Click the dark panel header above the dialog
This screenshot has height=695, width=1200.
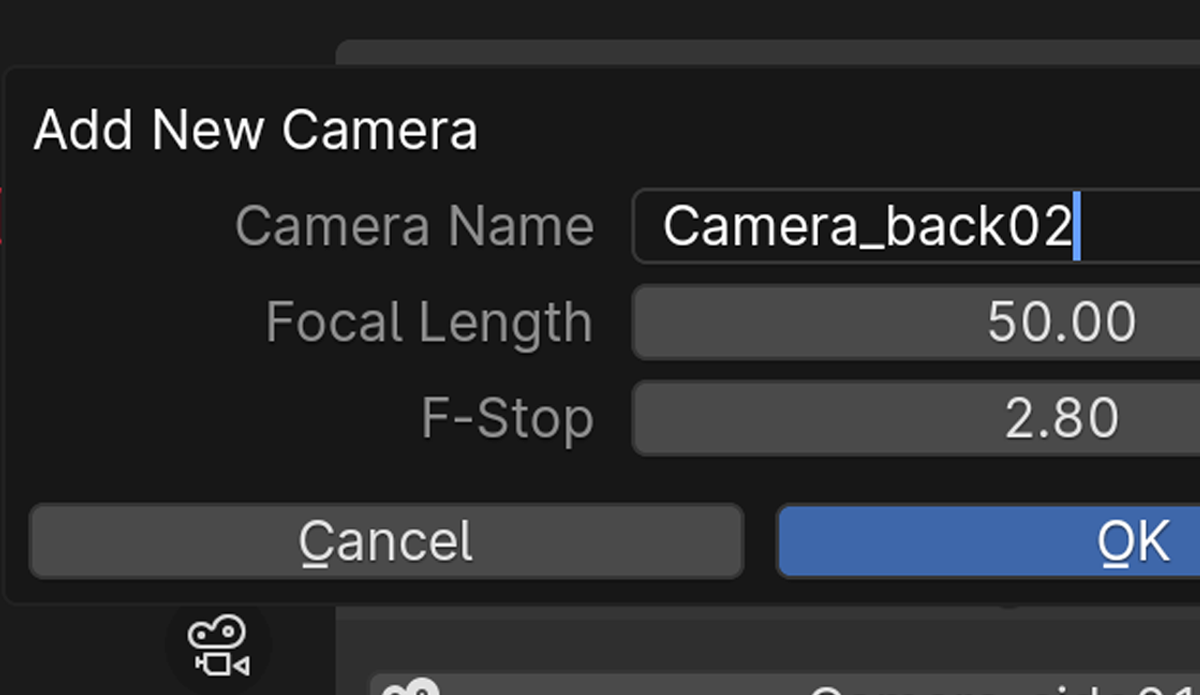coord(768,53)
